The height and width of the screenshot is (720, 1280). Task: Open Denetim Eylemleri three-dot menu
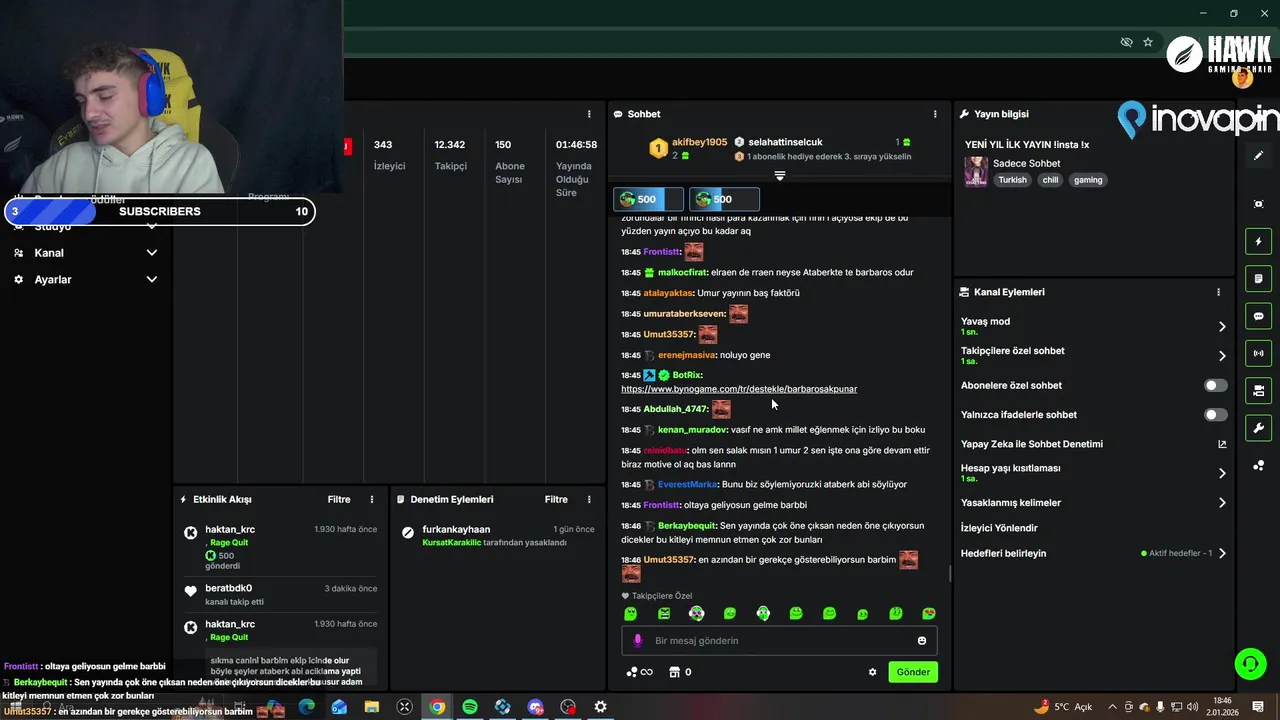(x=589, y=499)
